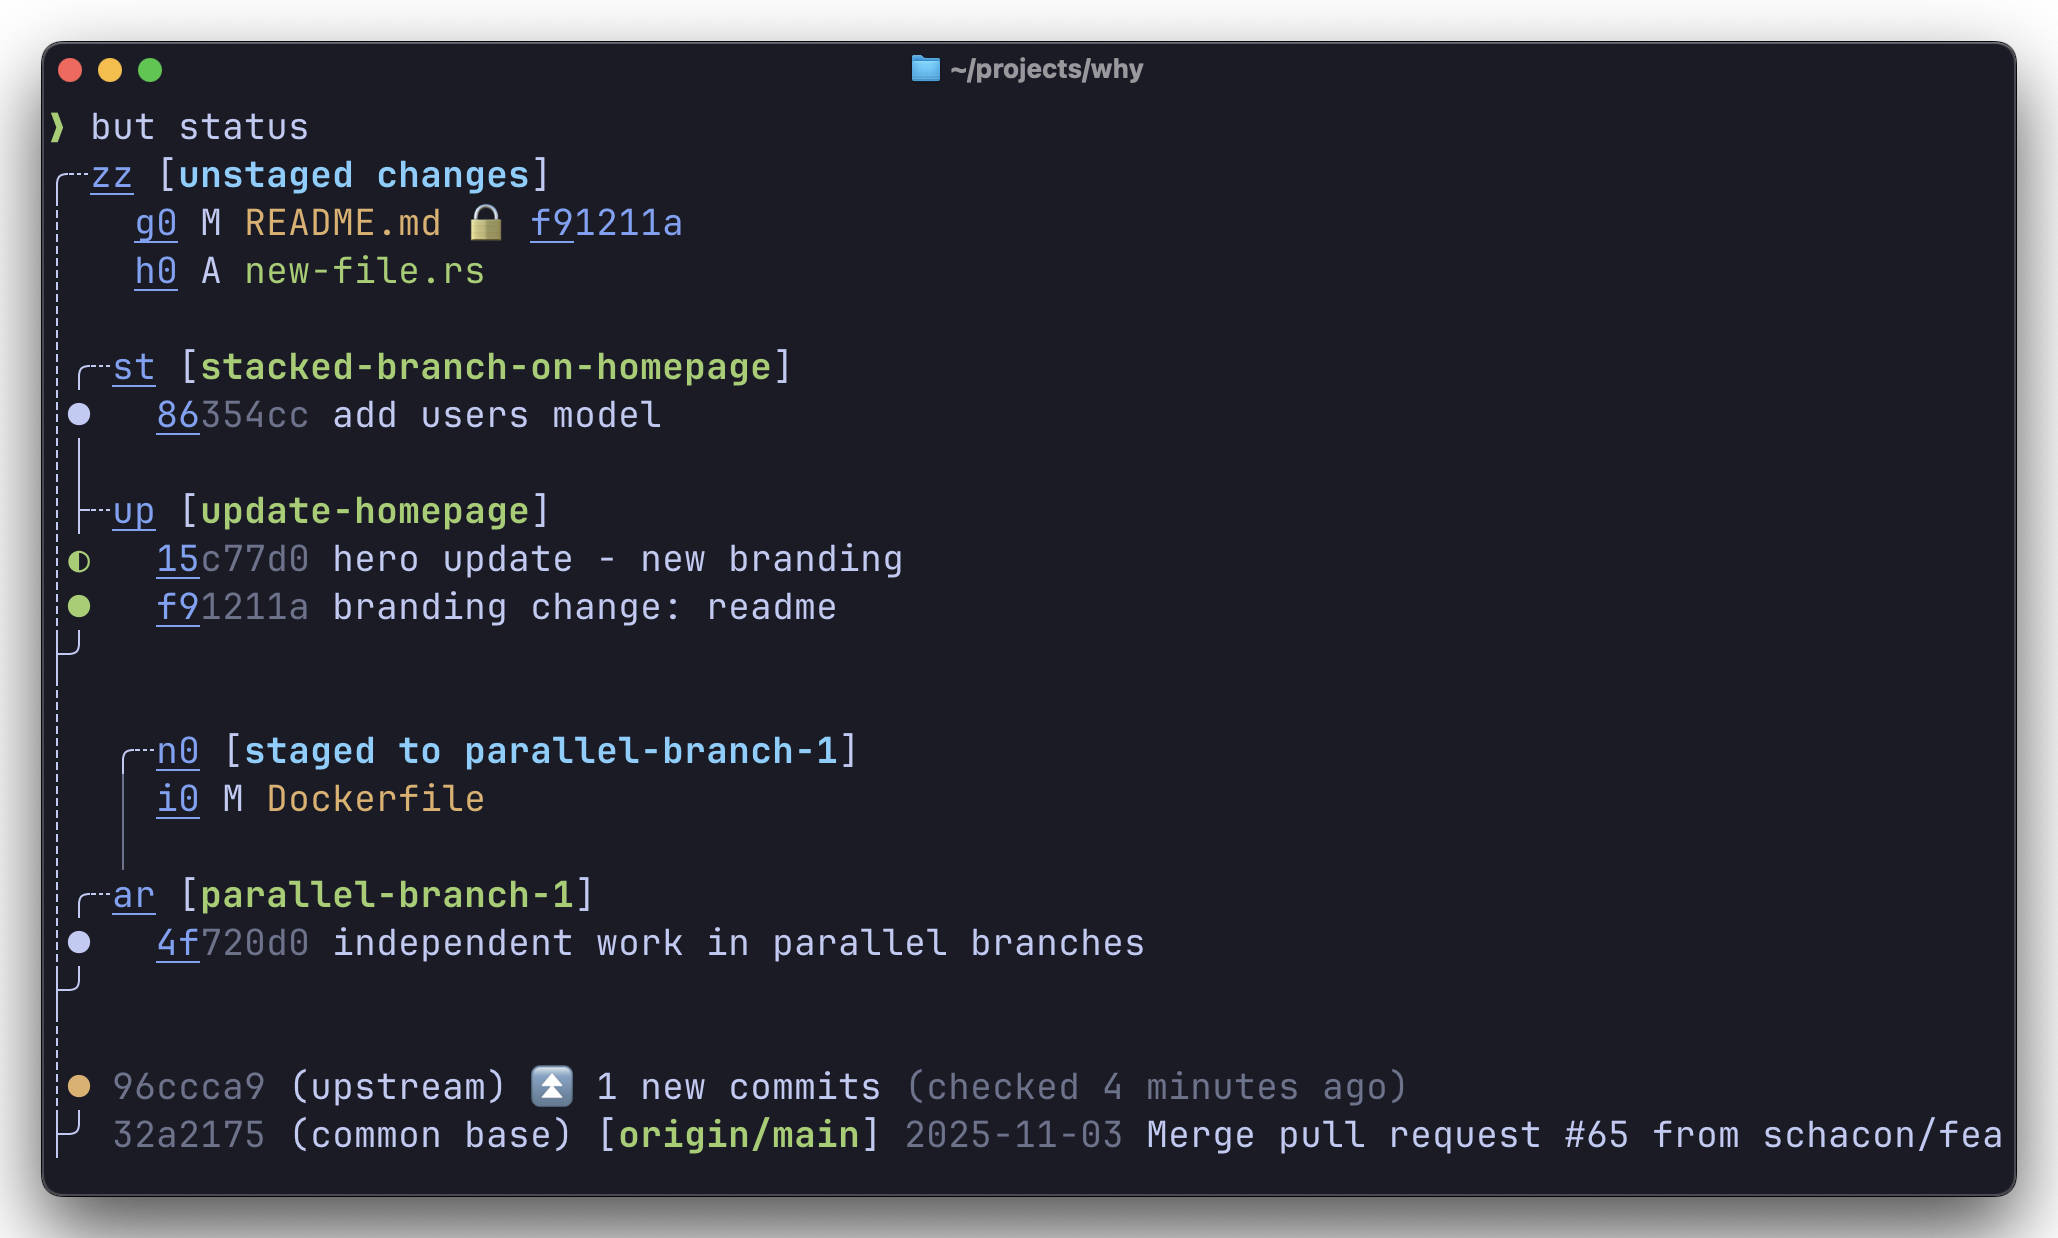Select the parallel-branch-1 branch label
The width and height of the screenshot is (2058, 1238).
coord(387,895)
